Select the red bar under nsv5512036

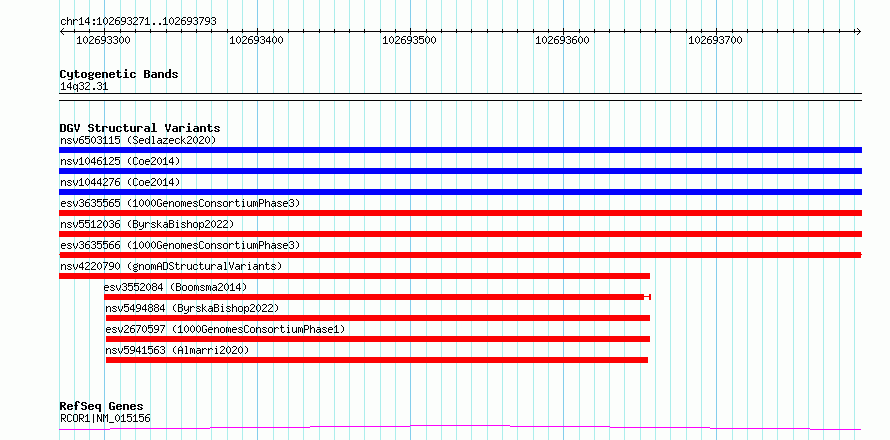(x=460, y=234)
